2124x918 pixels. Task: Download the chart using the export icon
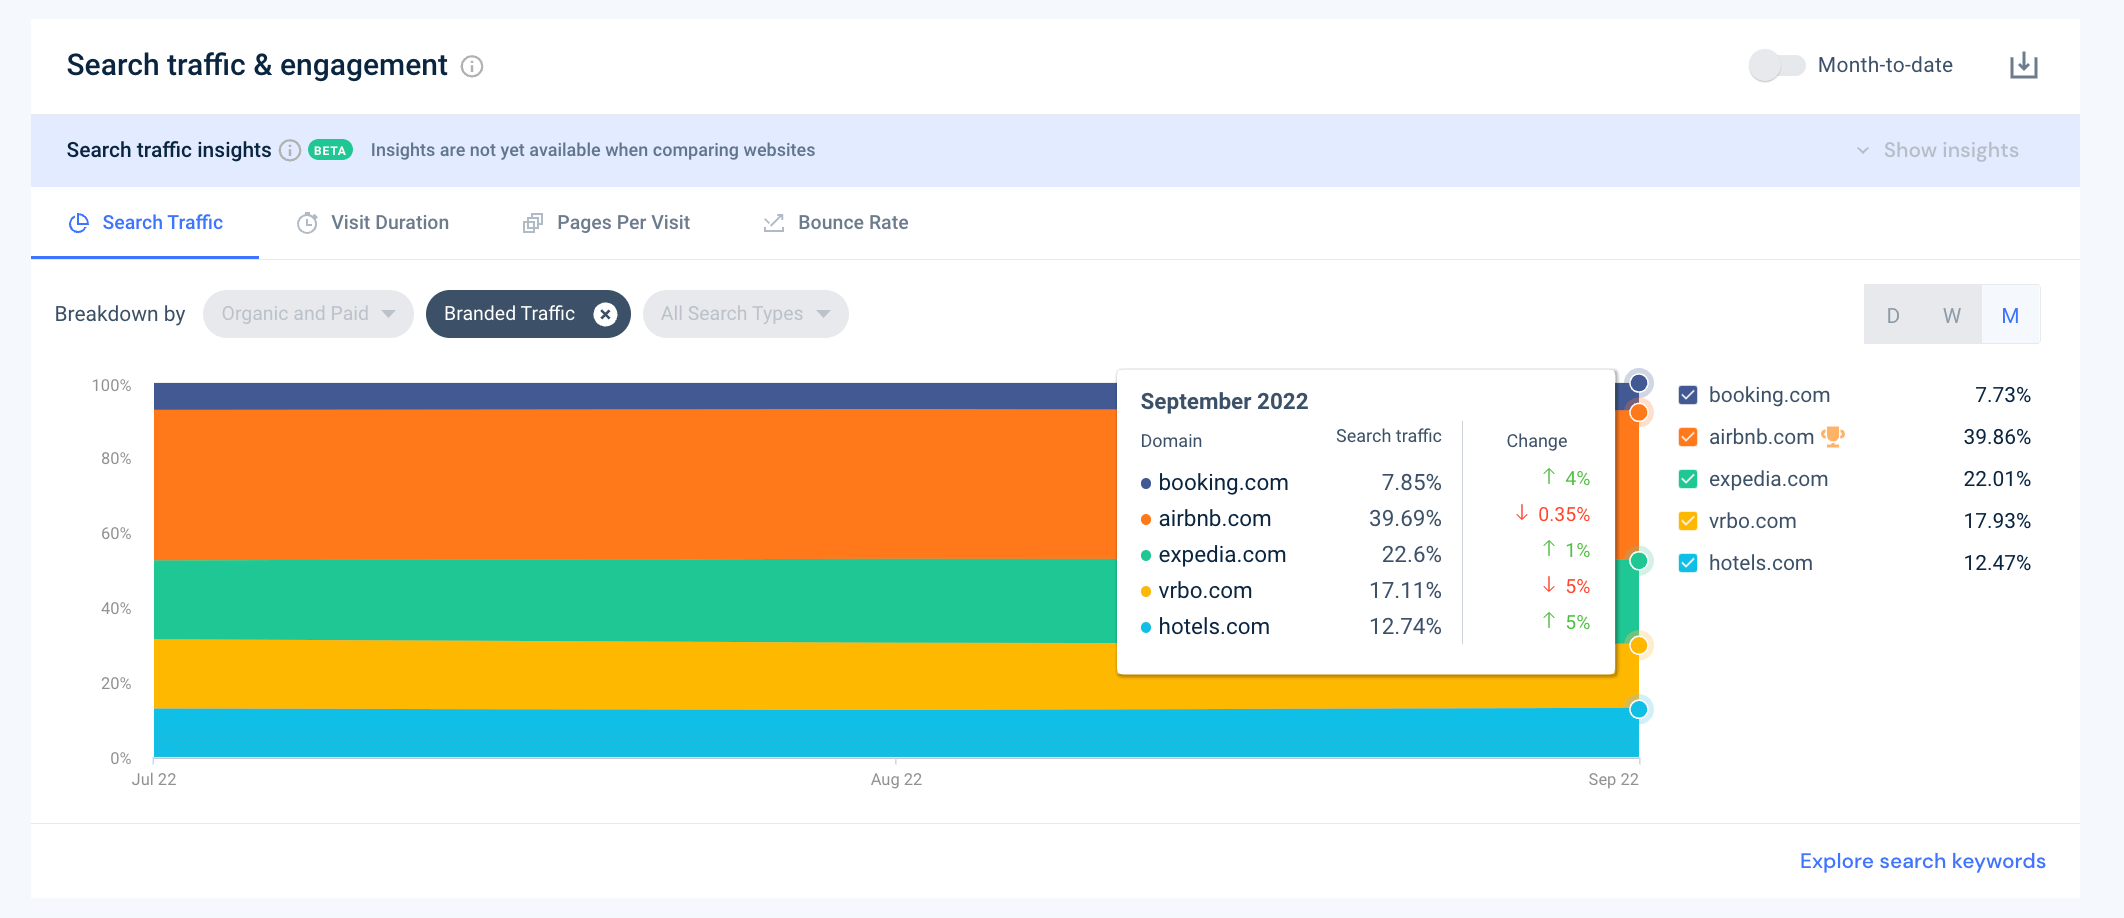[2023, 65]
